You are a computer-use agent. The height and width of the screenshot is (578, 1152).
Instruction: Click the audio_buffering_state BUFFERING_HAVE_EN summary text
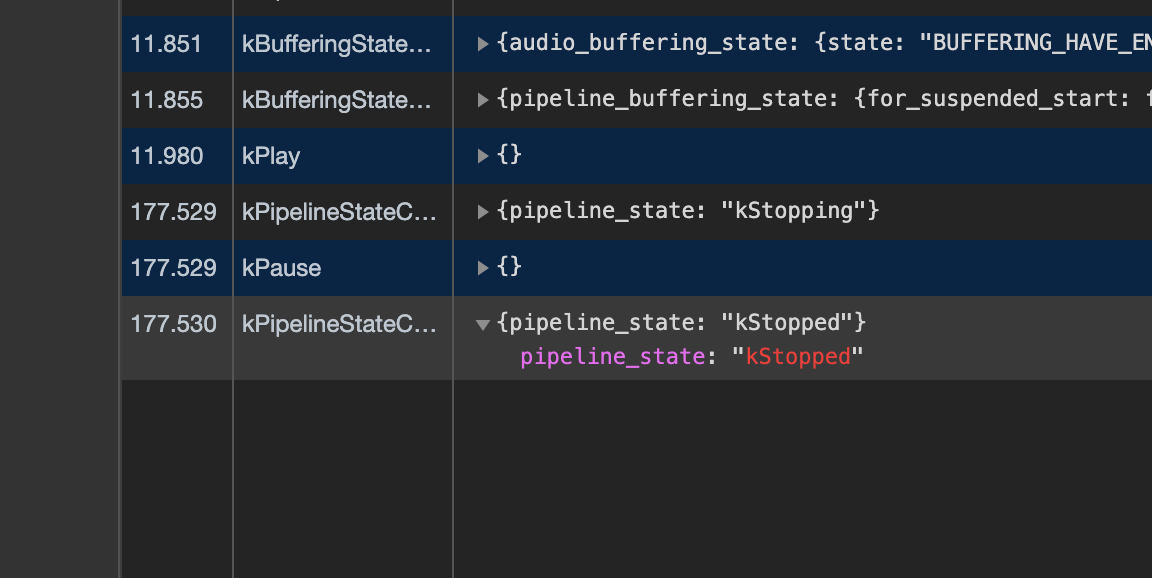[800, 43]
